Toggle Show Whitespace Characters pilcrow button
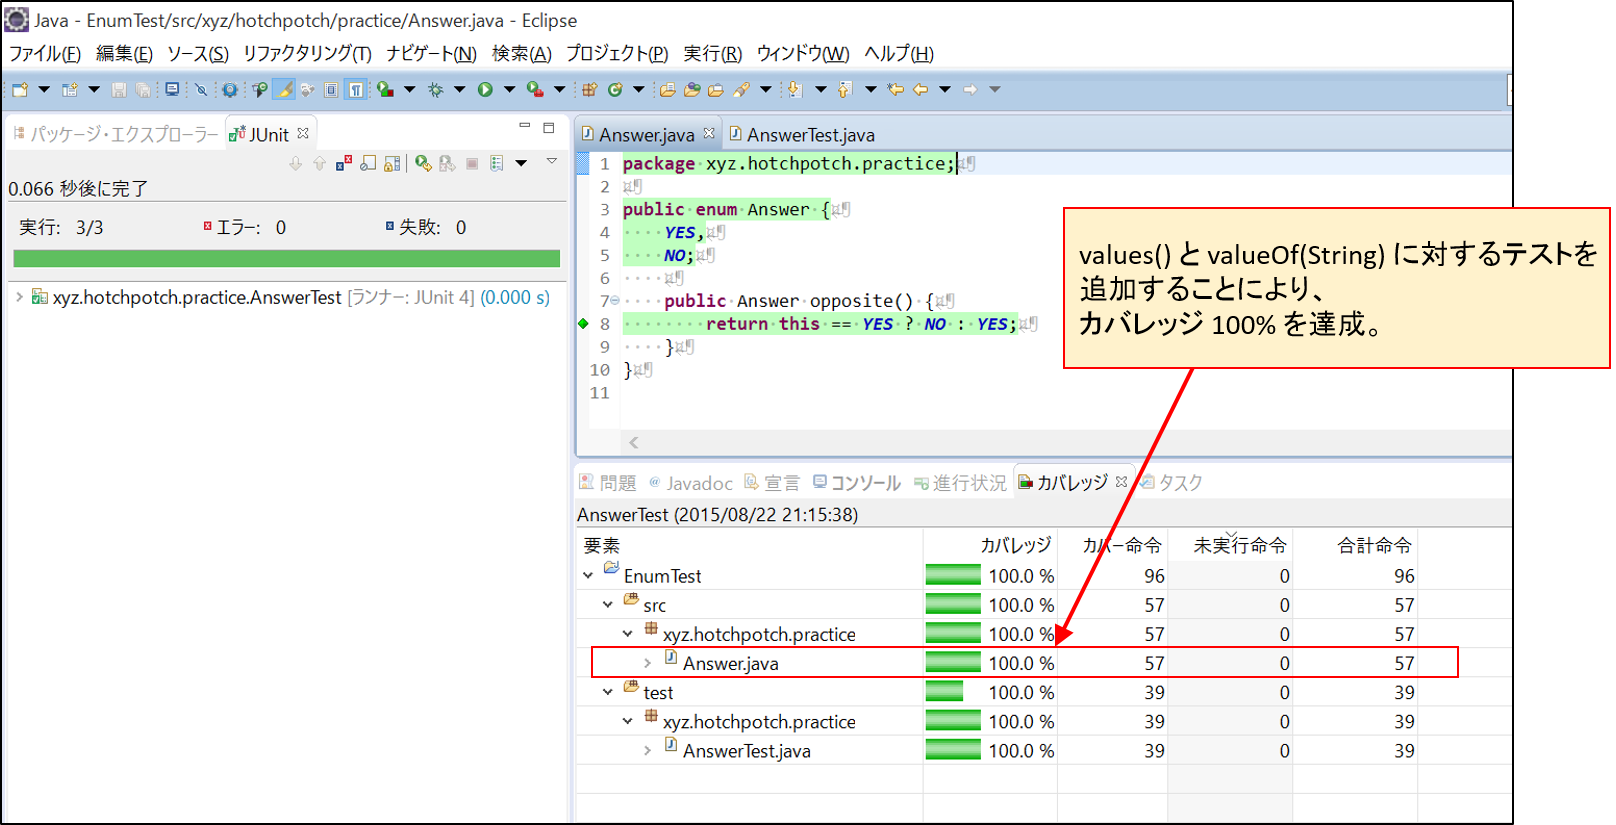 356,90
